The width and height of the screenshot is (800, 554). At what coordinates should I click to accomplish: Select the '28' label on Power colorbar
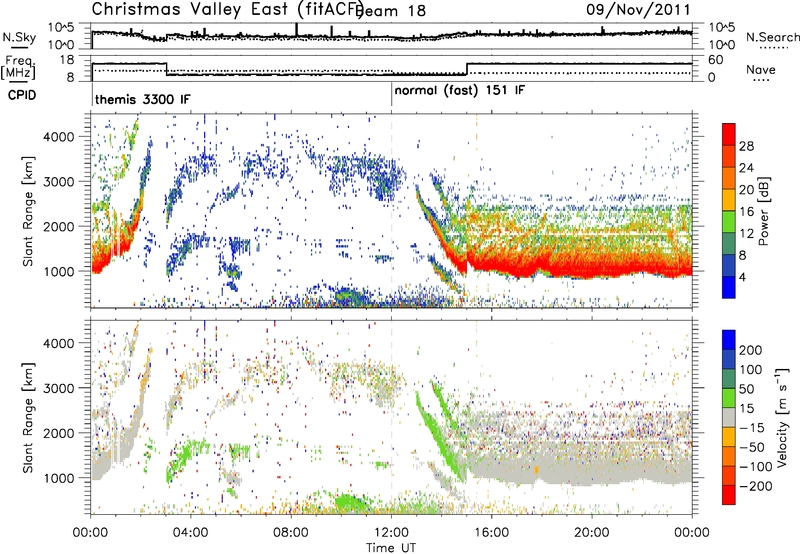pyautogui.click(x=746, y=146)
